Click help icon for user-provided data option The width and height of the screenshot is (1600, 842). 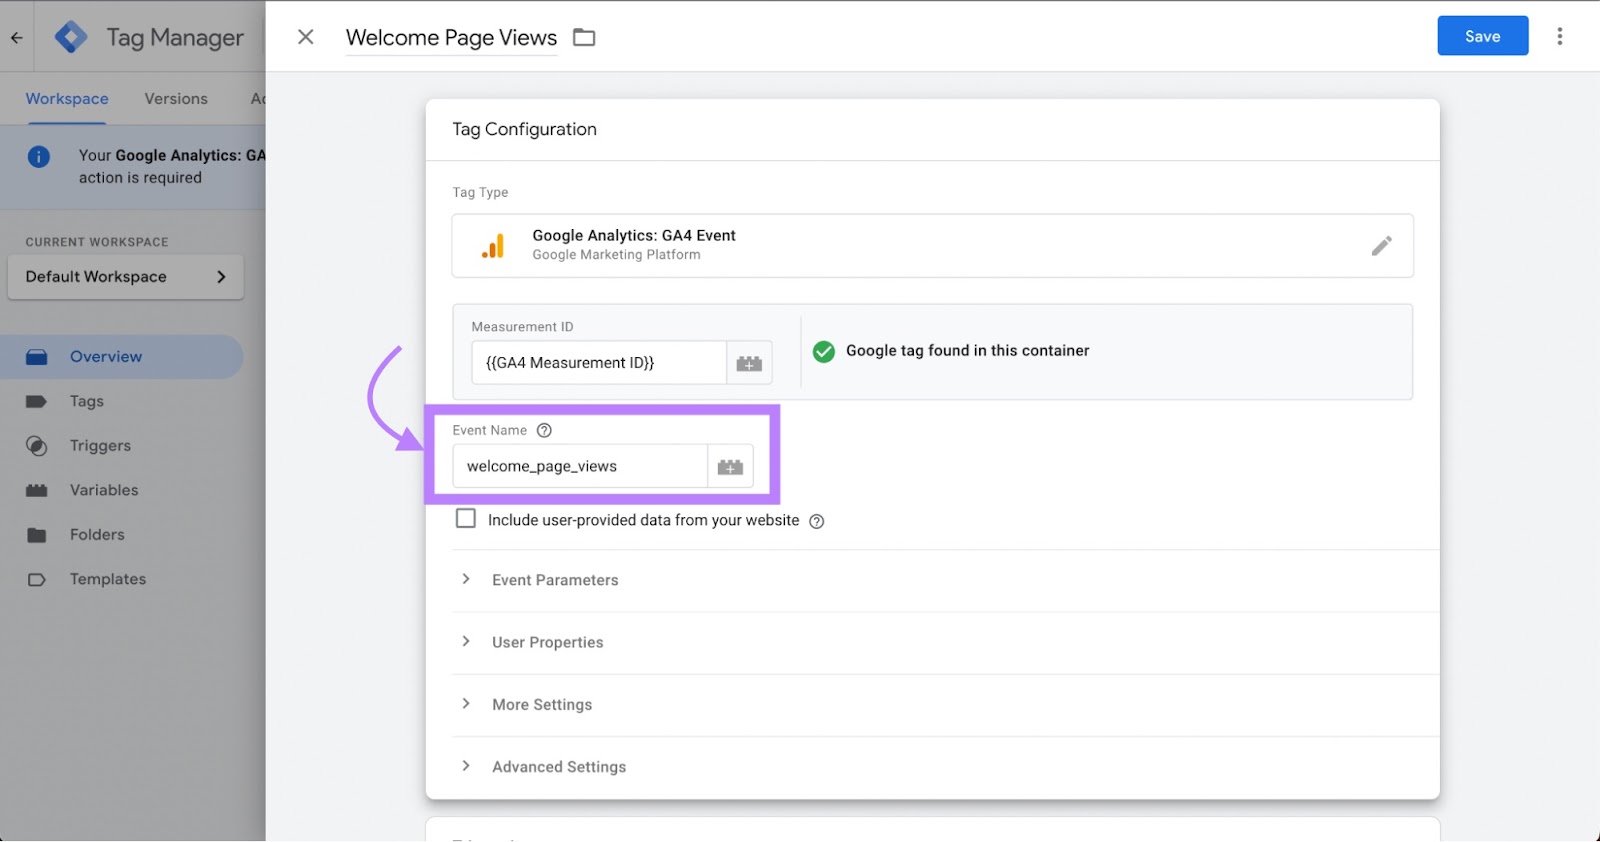[816, 522]
